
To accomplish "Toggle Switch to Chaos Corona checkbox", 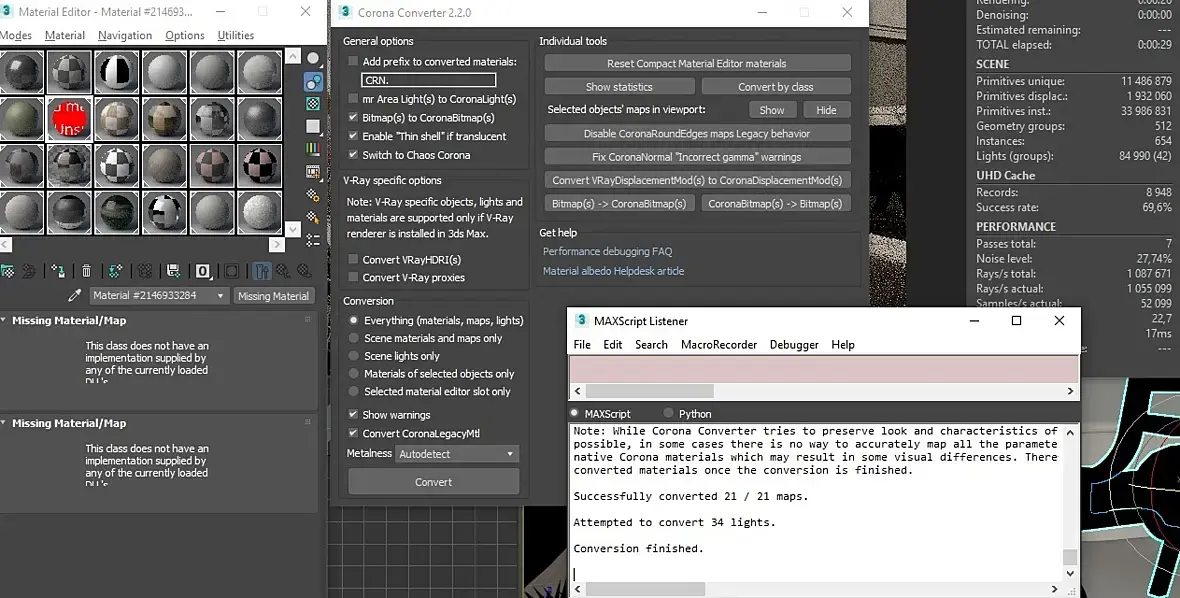I will pyautogui.click(x=353, y=155).
